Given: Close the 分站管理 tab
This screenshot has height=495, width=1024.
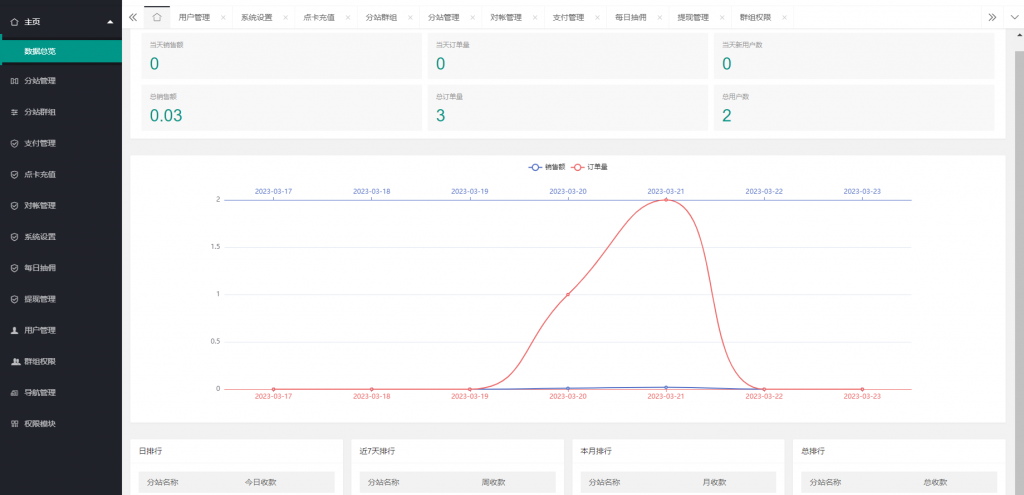Looking at the screenshot, I should (x=472, y=18).
